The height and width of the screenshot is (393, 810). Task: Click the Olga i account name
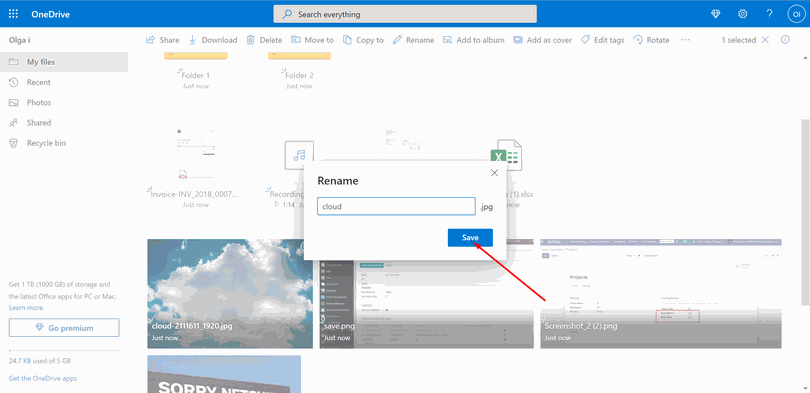[x=20, y=40]
